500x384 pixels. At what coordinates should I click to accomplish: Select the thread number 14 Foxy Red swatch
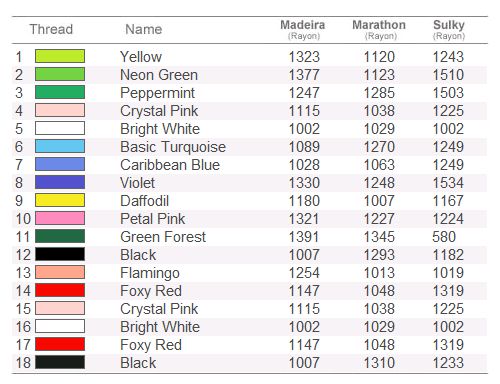tap(60, 290)
